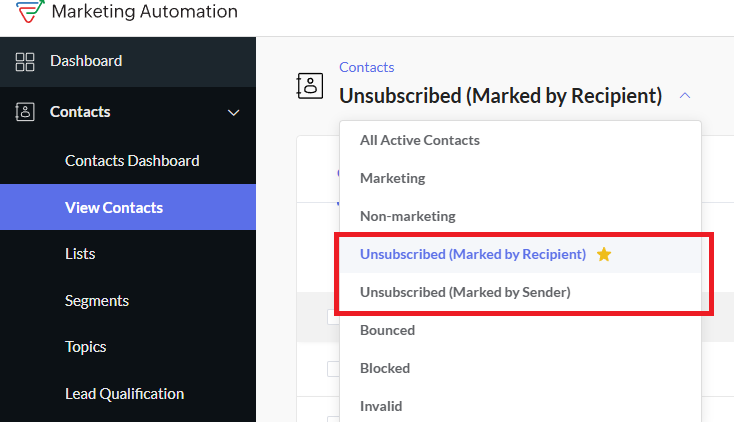Image resolution: width=734 pixels, height=422 pixels.
Task: Collapse the Contacts sidebar section chevron
Action: tap(234, 112)
